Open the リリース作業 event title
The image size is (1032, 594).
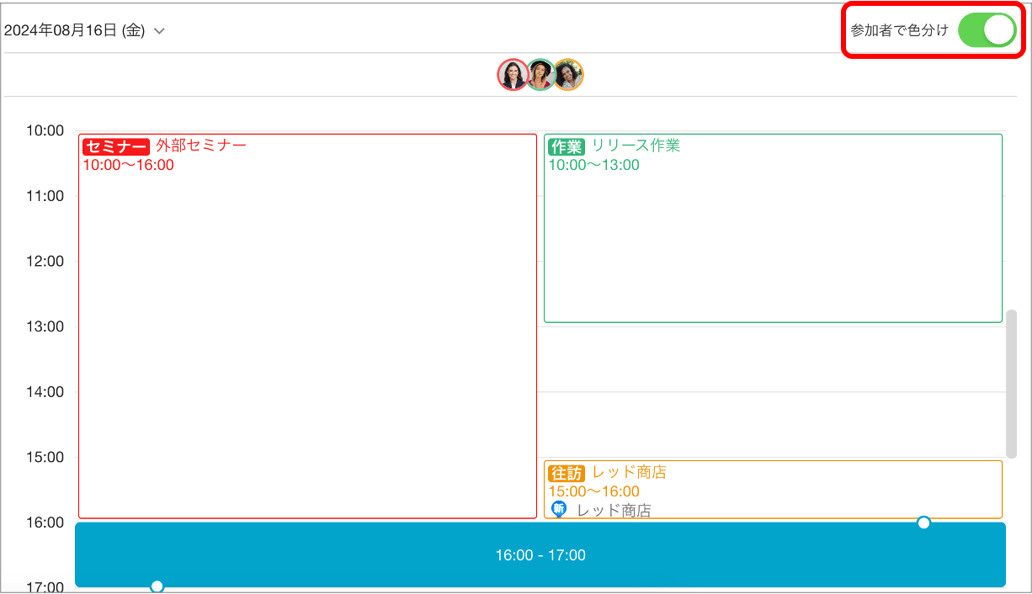635,145
